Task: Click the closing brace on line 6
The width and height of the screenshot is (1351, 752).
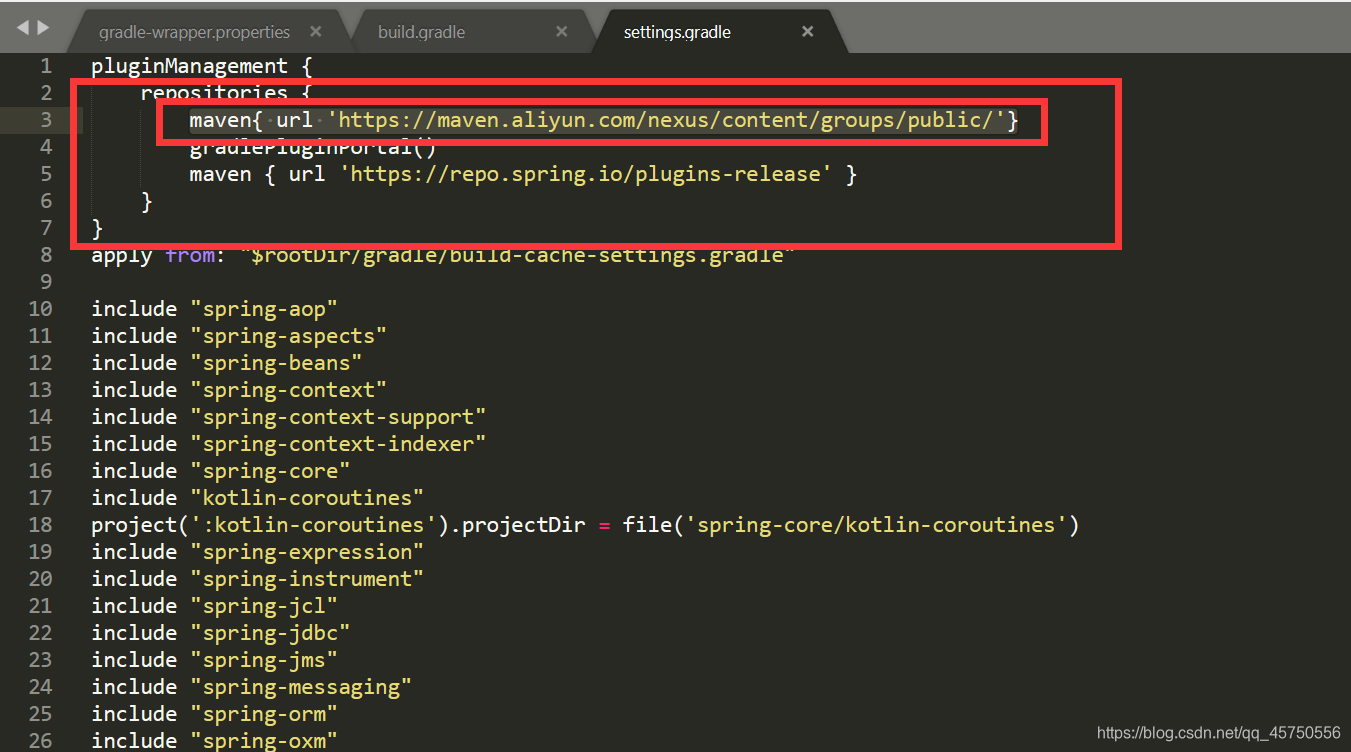Action: (147, 201)
